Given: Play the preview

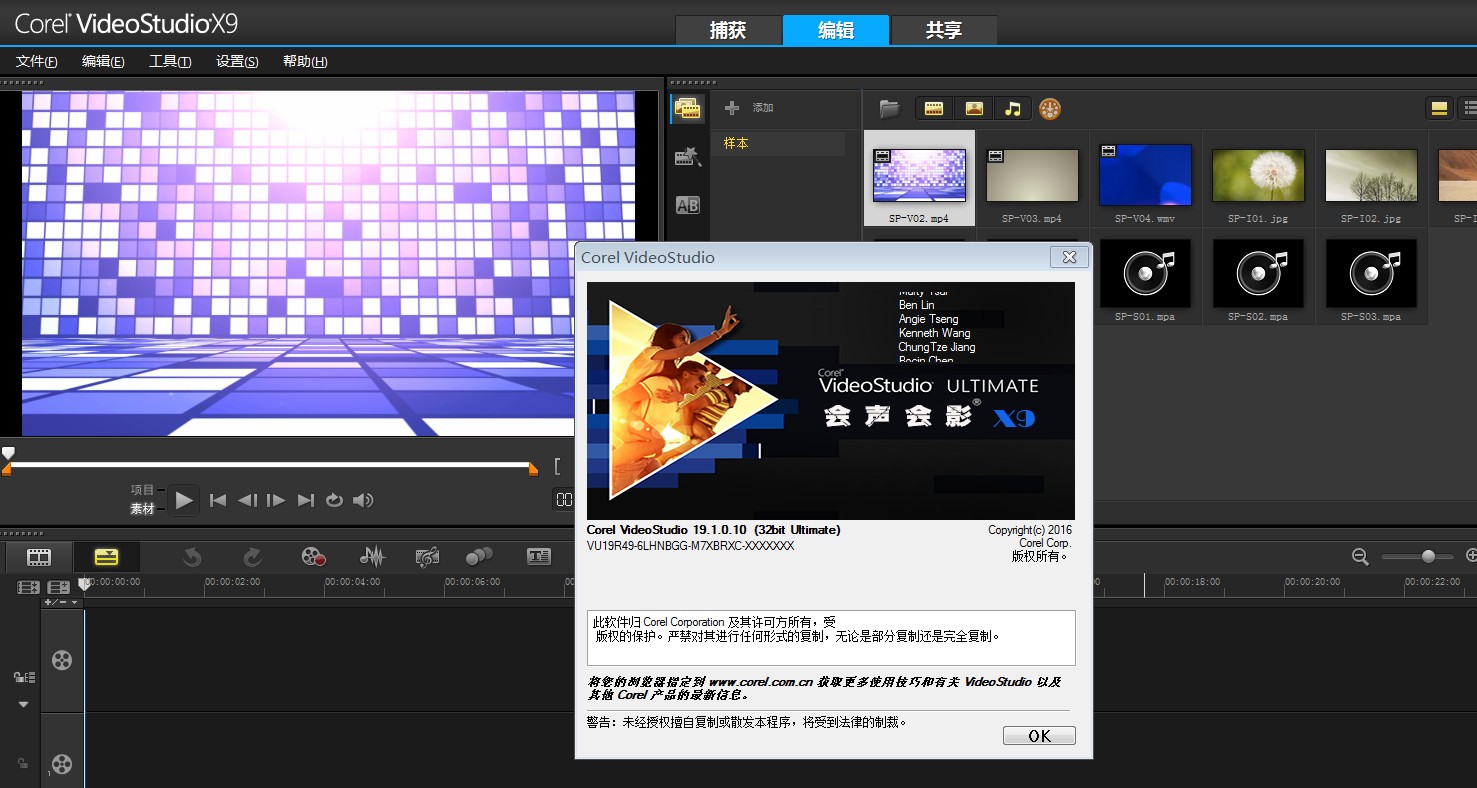Looking at the screenshot, I should (184, 500).
